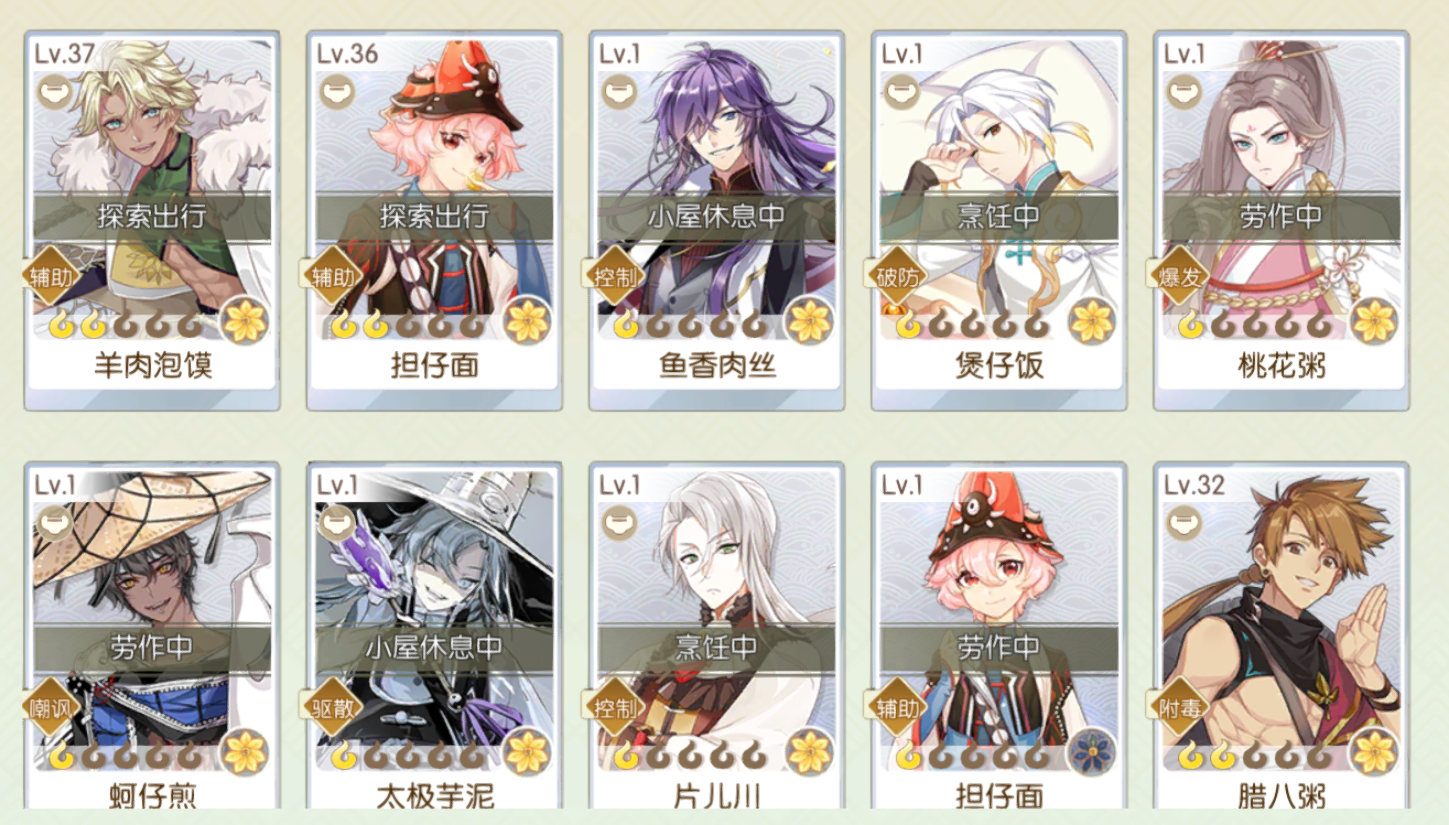The image size is (1449, 825).
Task: Click the 破防 badge on 煲仔饭 card
Action: point(896,277)
